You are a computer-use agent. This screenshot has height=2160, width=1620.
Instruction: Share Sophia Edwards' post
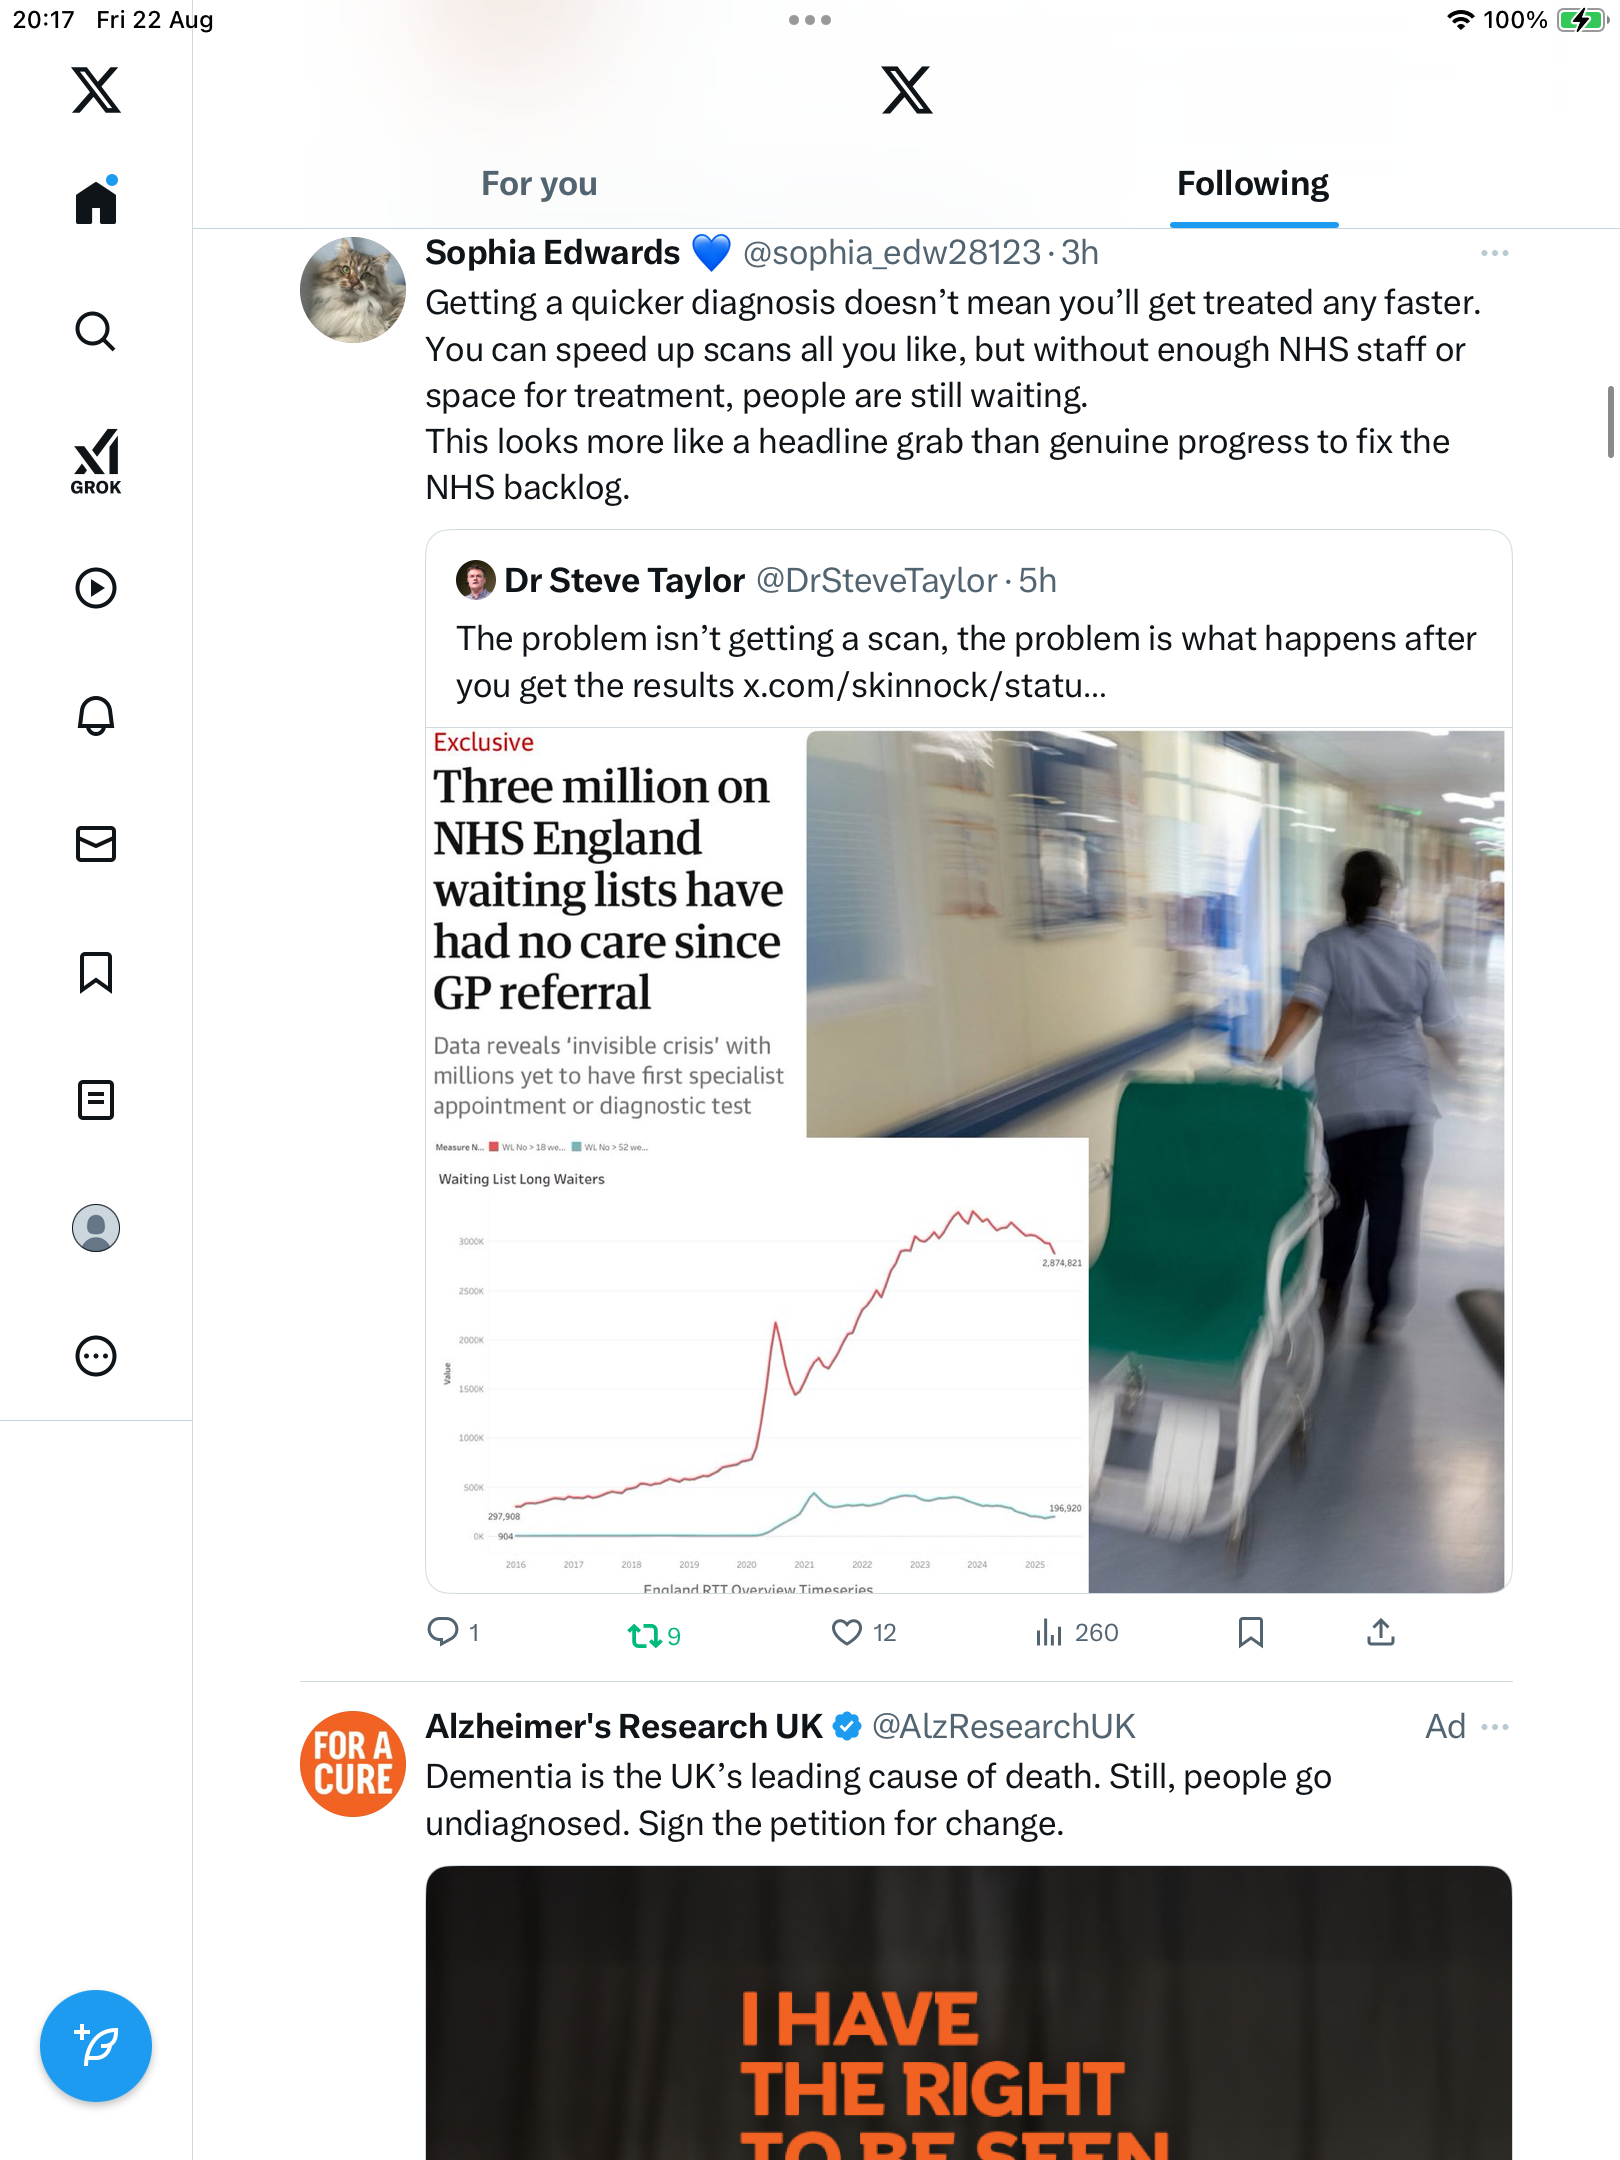click(x=1380, y=1633)
